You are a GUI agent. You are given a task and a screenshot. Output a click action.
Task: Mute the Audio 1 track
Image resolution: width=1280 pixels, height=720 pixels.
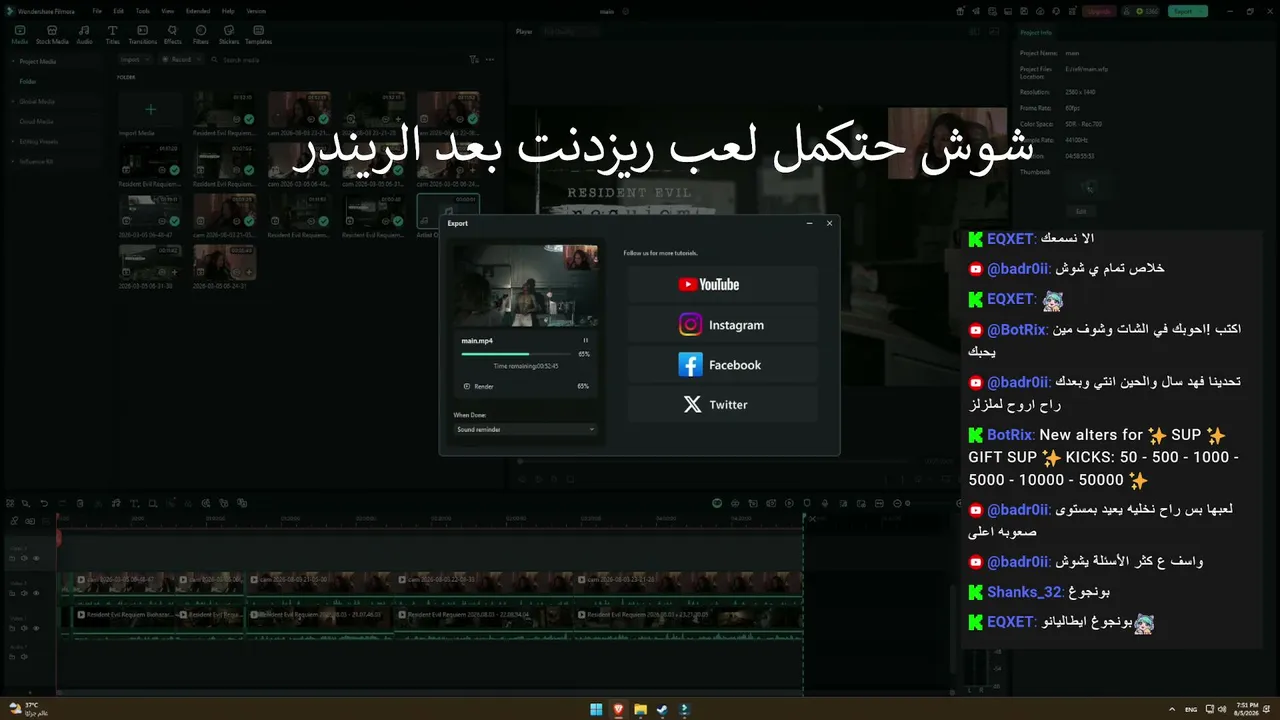pos(24,658)
